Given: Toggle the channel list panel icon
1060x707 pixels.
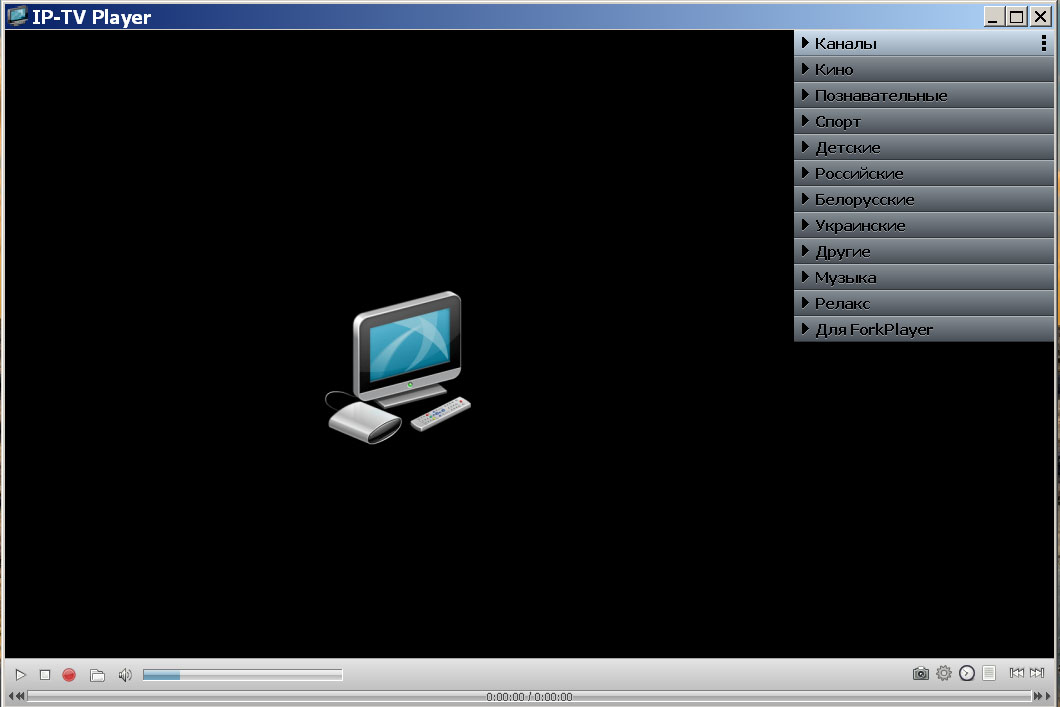Looking at the screenshot, I should point(989,673).
